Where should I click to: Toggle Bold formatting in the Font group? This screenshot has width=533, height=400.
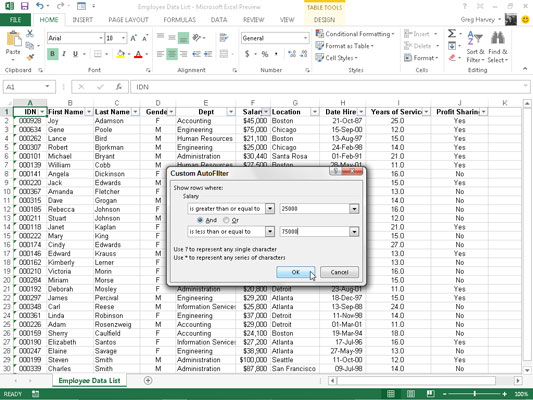[x=52, y=54]
